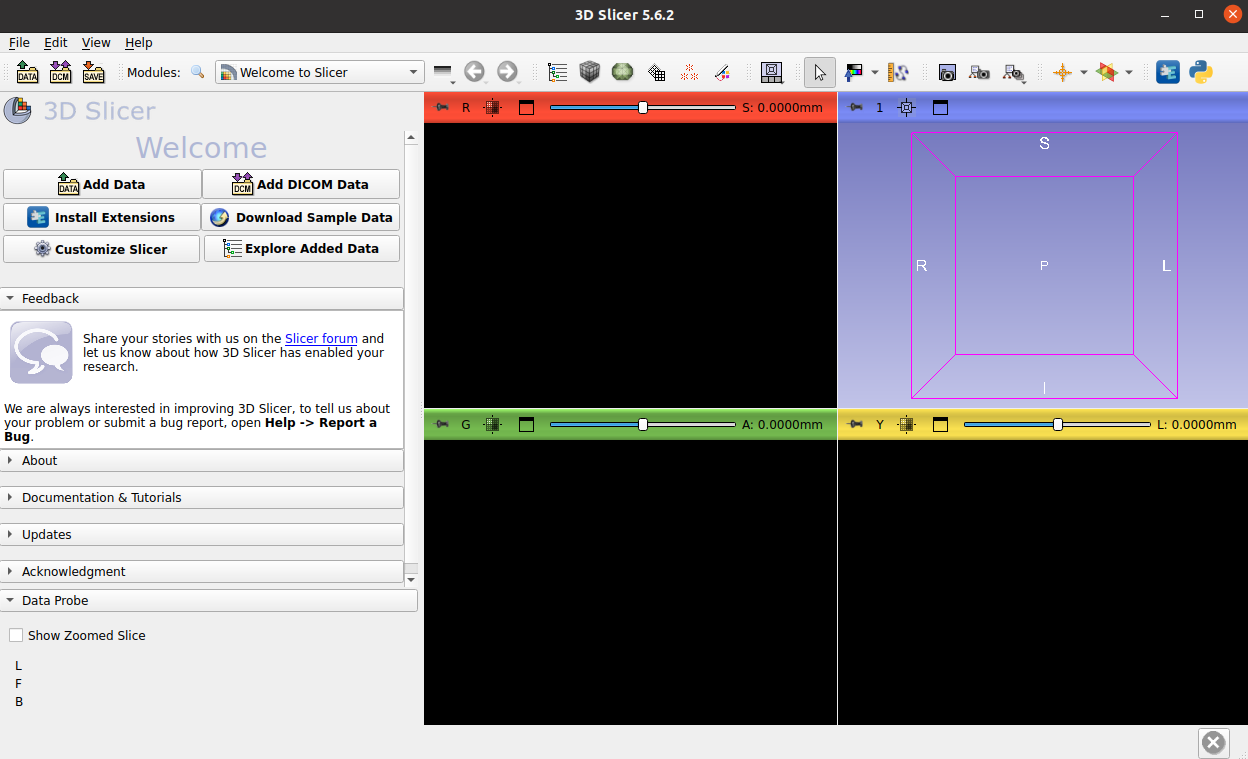The width and height of the screenshot is (1248, 759).
Task: Open the Data module tree icon
Action: click(x=558, y=72)
